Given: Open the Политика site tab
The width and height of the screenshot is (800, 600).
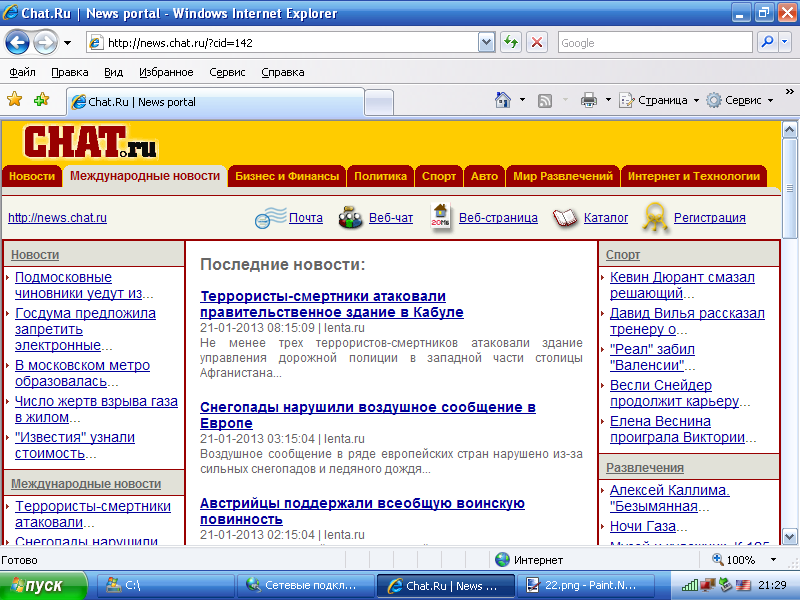Looking at the screenshot, I should click(x=380, y=176).
